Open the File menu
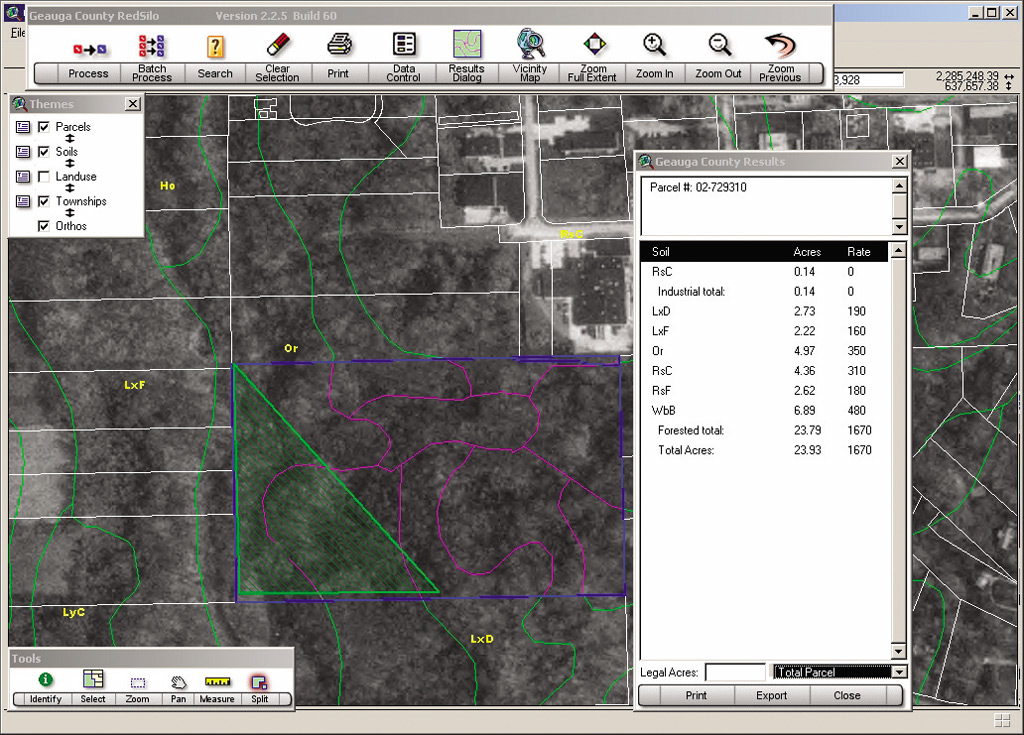 (x=18, y=33)
